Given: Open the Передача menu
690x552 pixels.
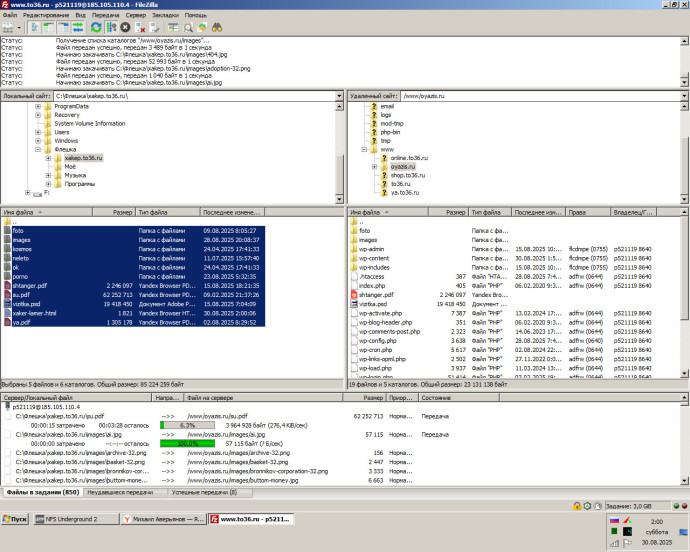Looking at the screenshot, I should [106, 15].
